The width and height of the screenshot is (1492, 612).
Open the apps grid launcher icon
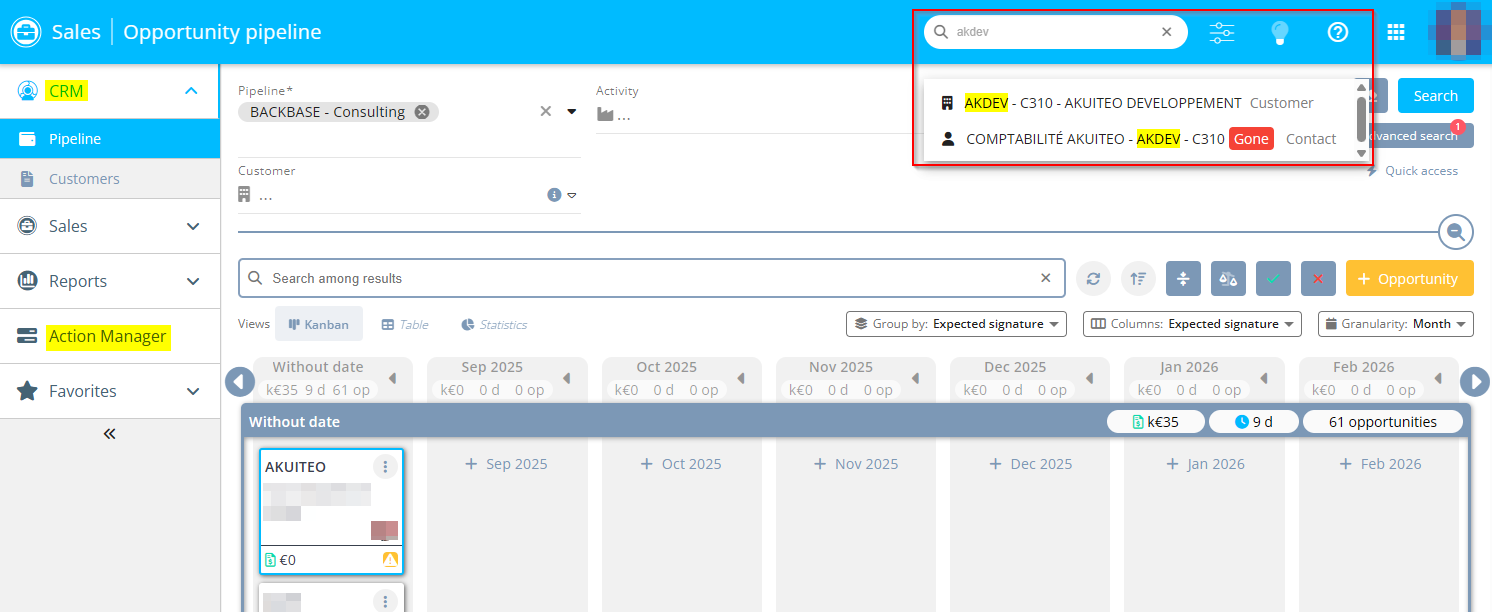pos(1396,32)
